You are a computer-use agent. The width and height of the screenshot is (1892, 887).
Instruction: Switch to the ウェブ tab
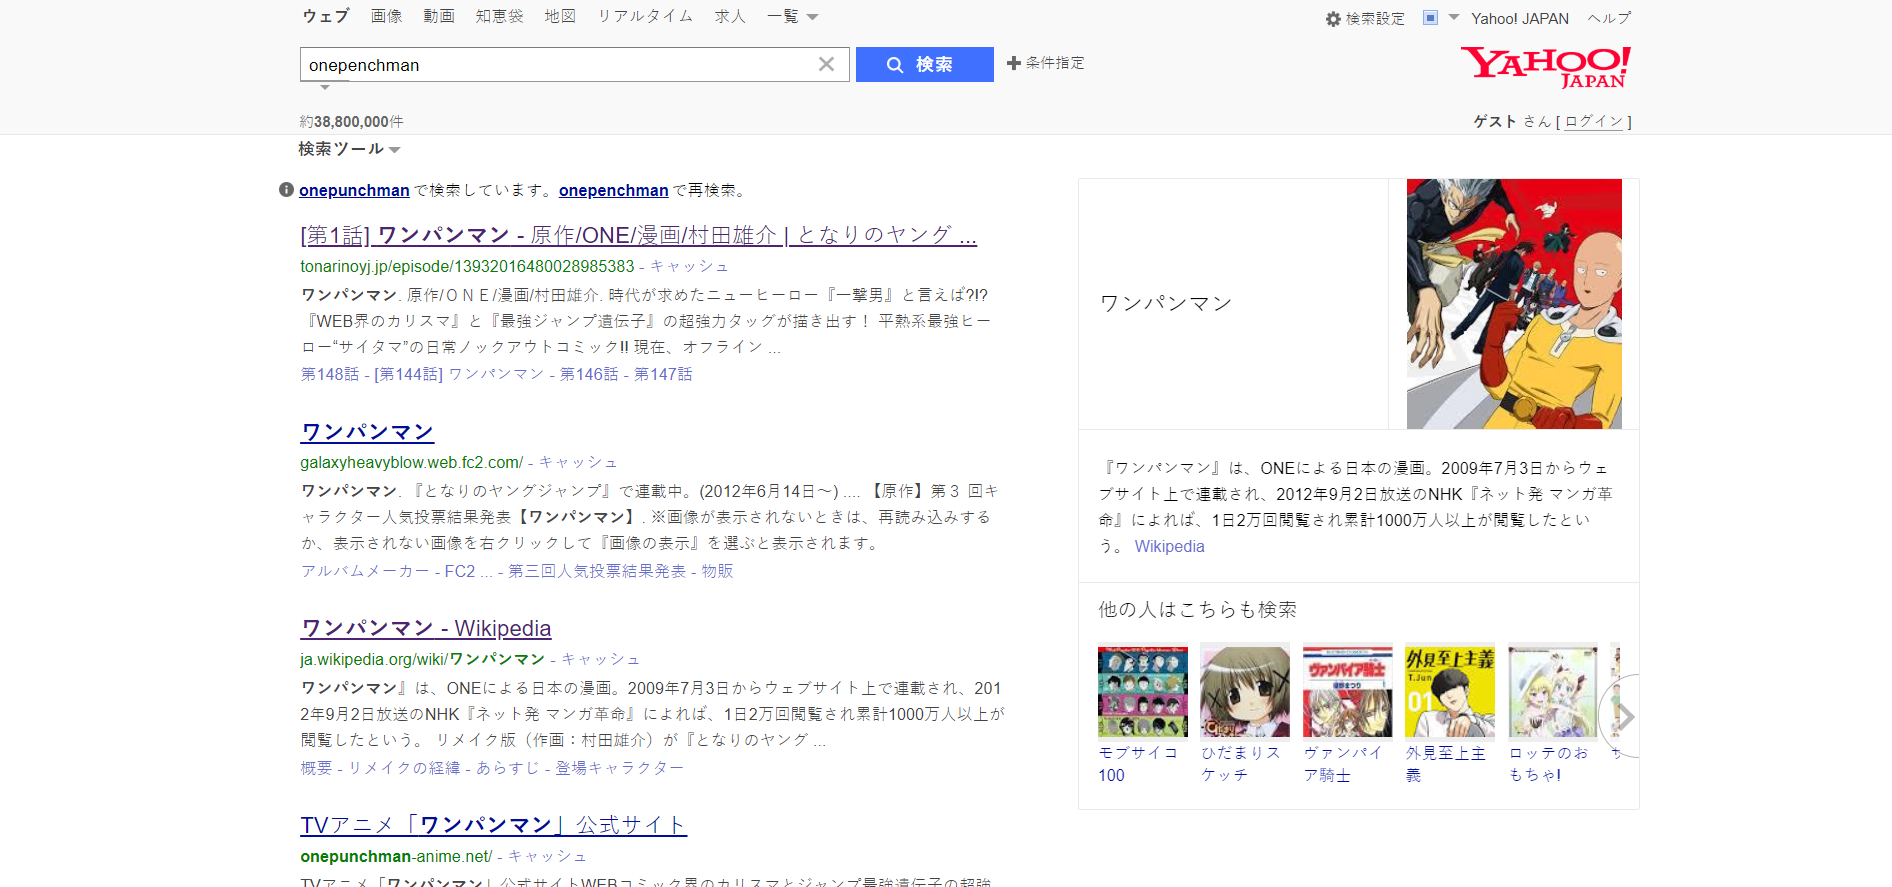[x=326, y=16]
